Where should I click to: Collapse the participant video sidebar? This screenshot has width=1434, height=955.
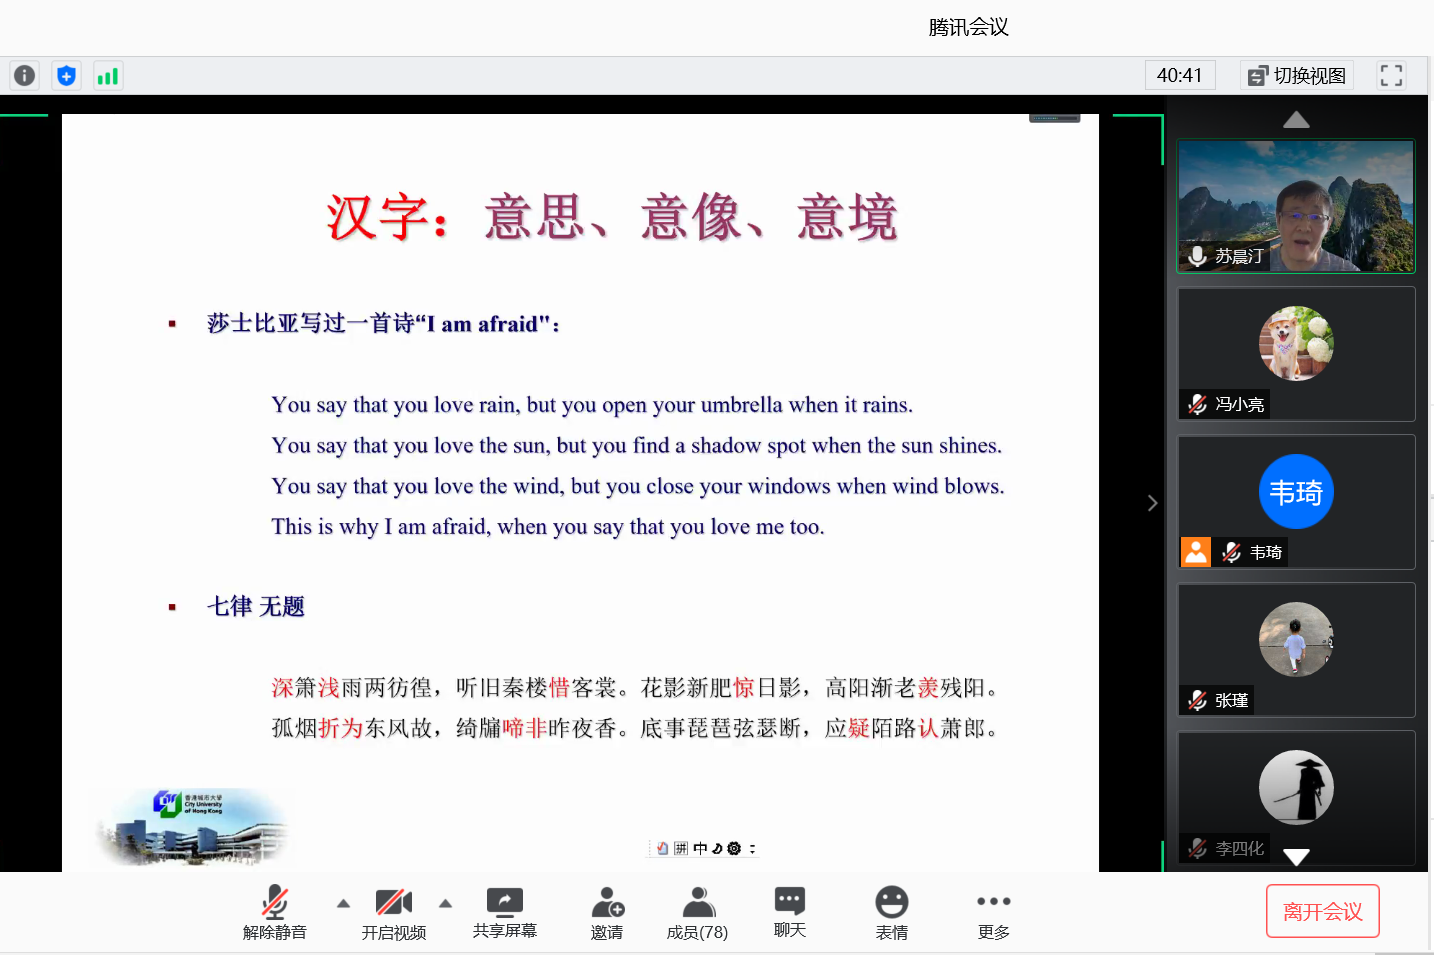(1152, 503)
